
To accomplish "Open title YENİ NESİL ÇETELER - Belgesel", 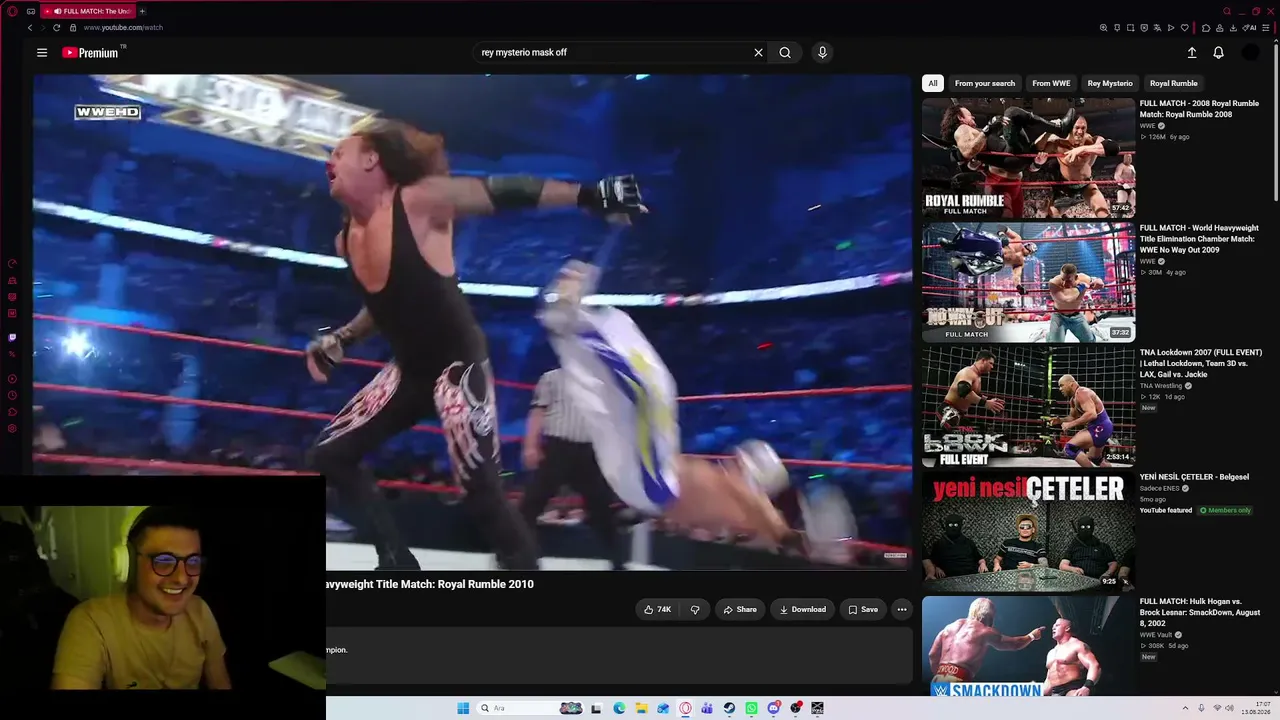I will pyautogui.click(x=1194, y=477).
